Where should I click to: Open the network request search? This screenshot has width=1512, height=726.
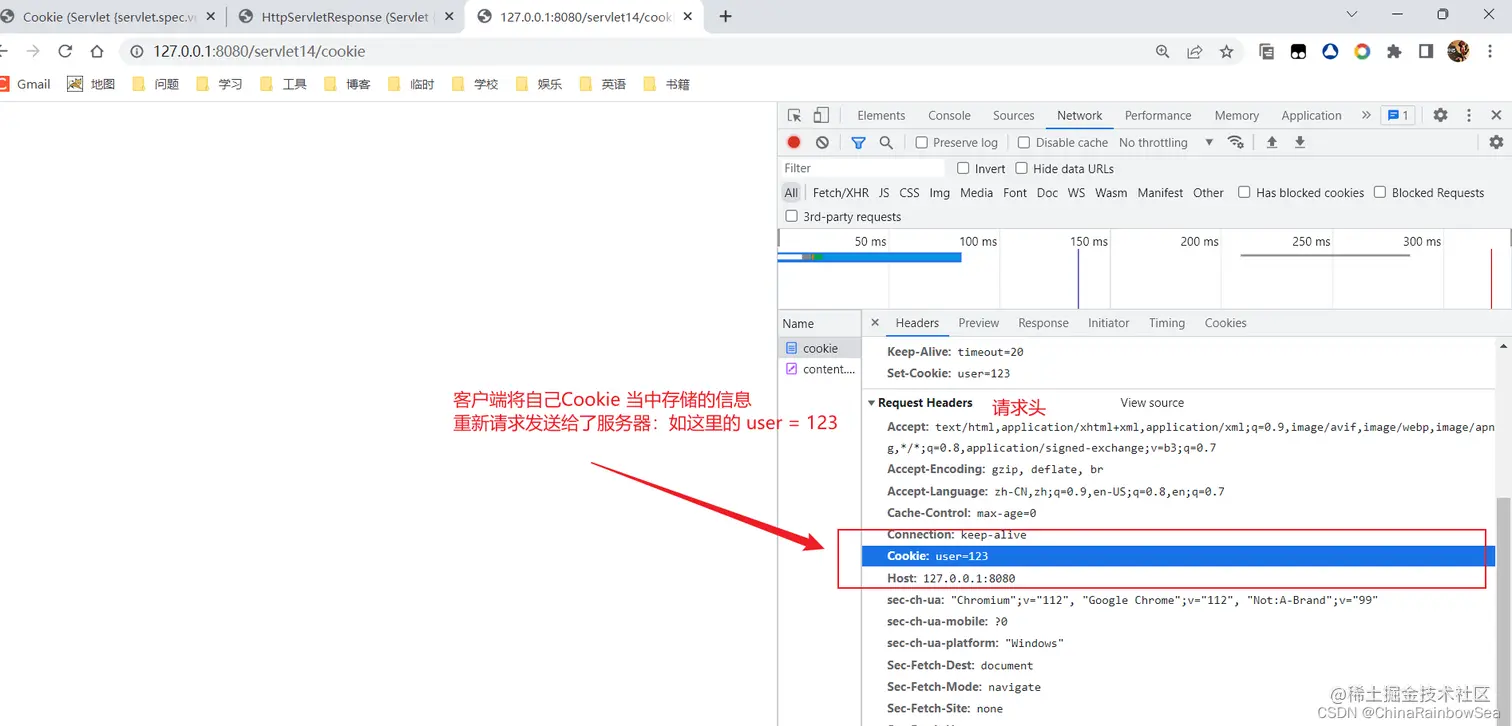(x=886, y=142)
